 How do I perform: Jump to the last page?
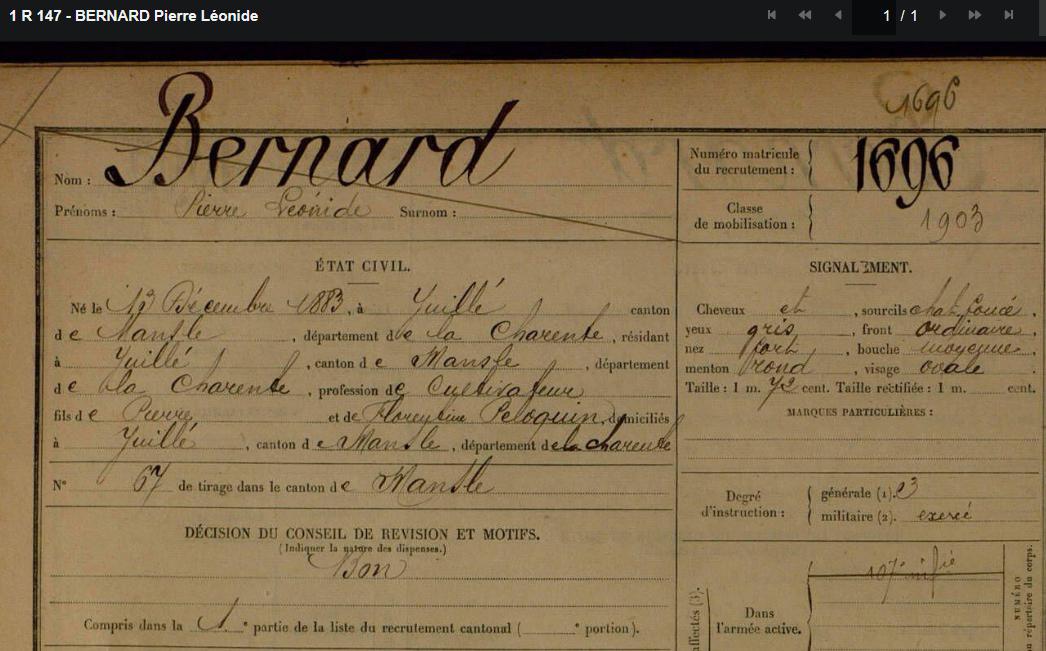(1008, 15)
